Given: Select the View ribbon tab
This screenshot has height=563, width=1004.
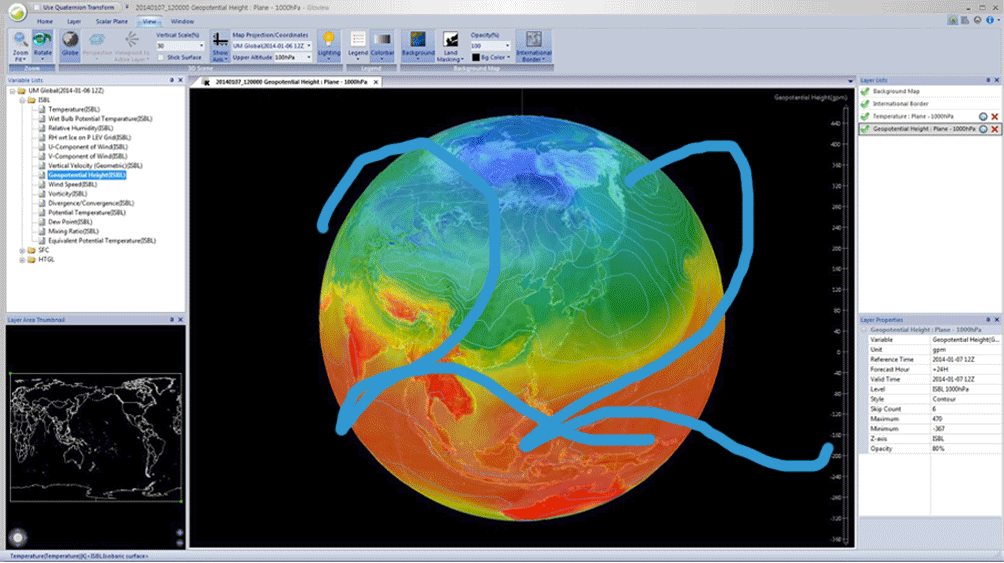Looking at the screenshot, I should [149, 21].
